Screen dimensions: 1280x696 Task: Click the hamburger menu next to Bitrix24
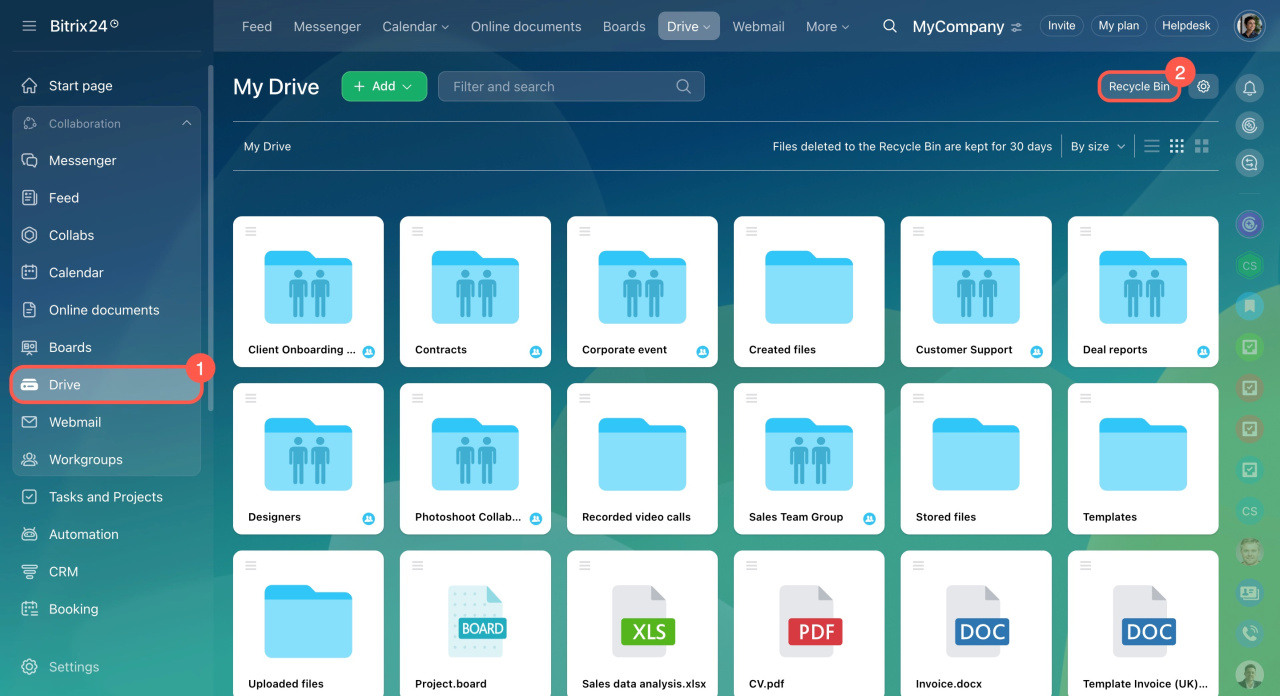point(29,26)
